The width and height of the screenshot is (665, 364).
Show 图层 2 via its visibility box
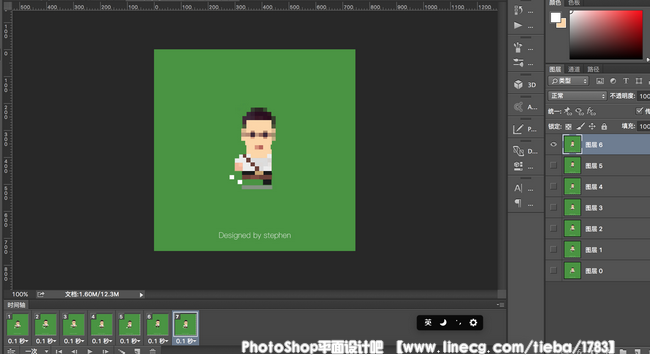coord(553,228)
